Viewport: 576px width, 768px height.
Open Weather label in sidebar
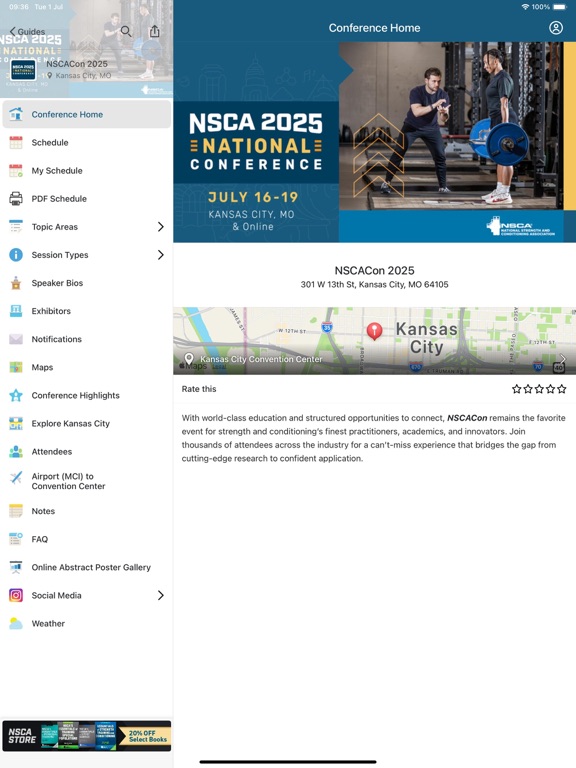48,624
